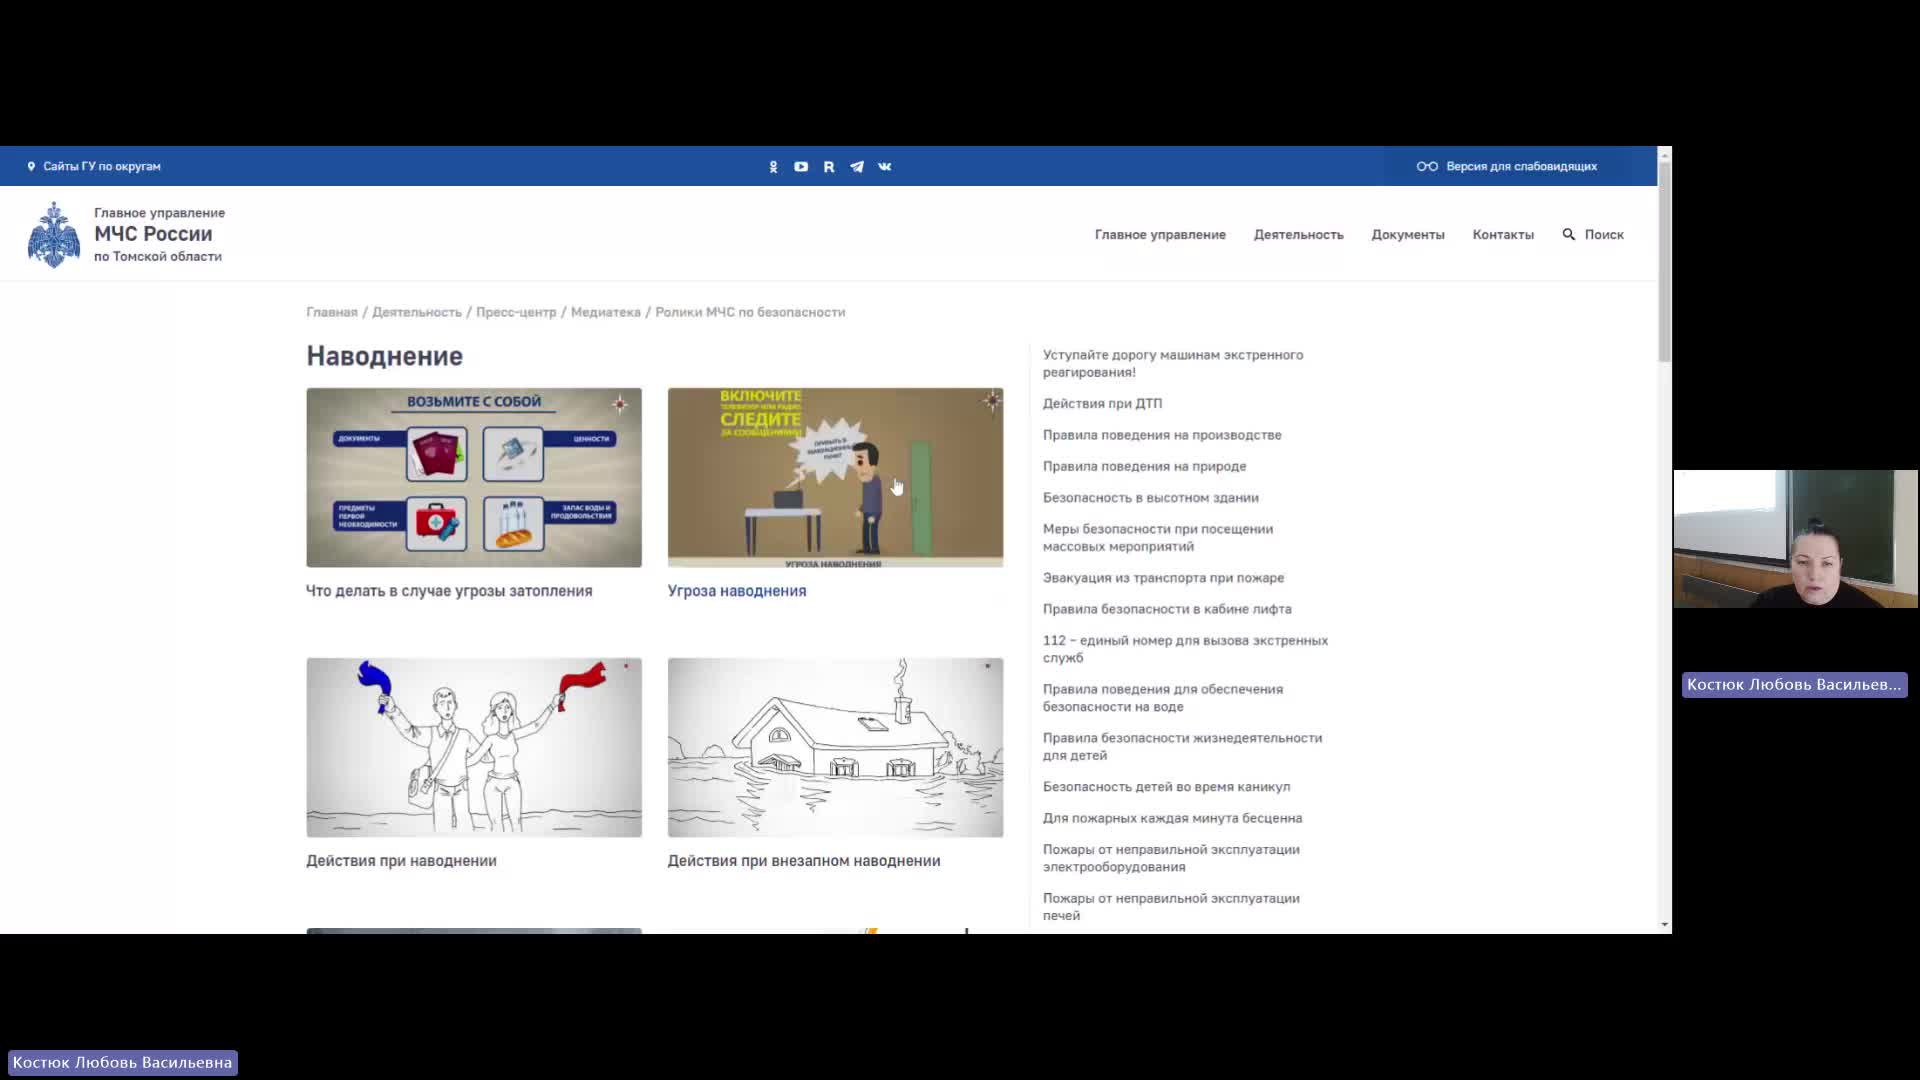
Task: Open Пожары от неправильной эксплуатации электрооборудования
Action: pos(1171,858)
